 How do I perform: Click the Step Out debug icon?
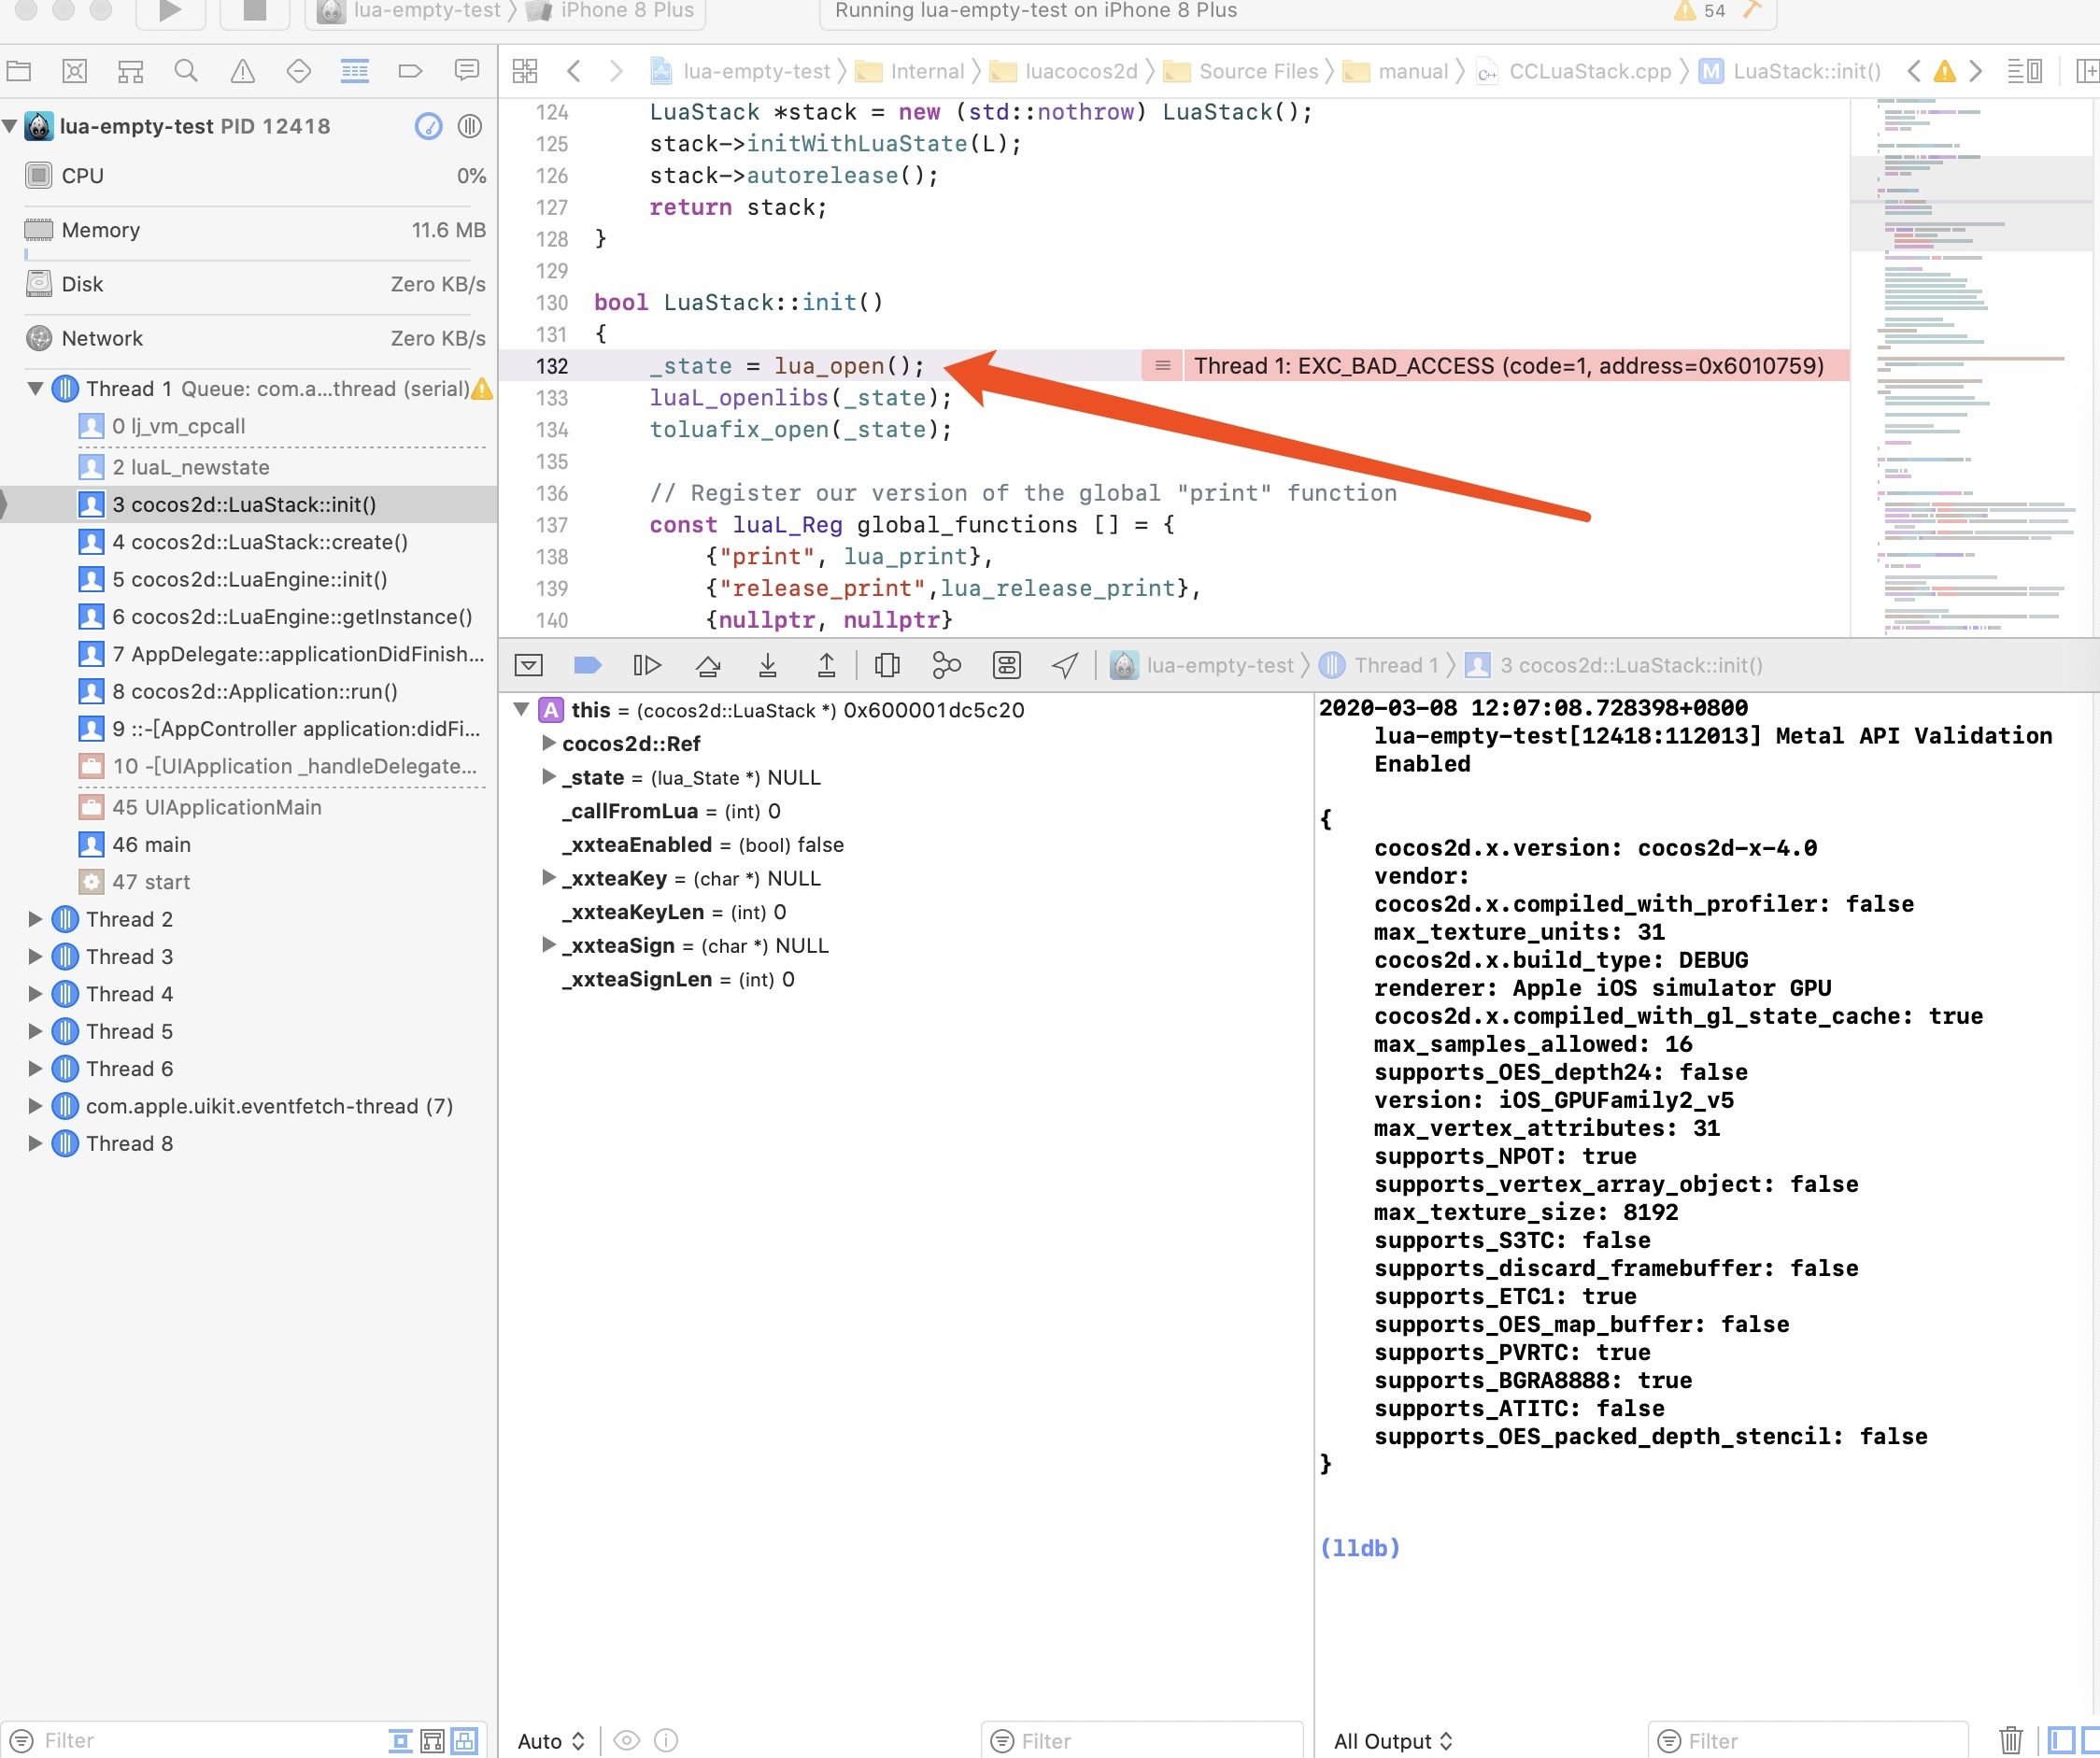tap(826, 665)
